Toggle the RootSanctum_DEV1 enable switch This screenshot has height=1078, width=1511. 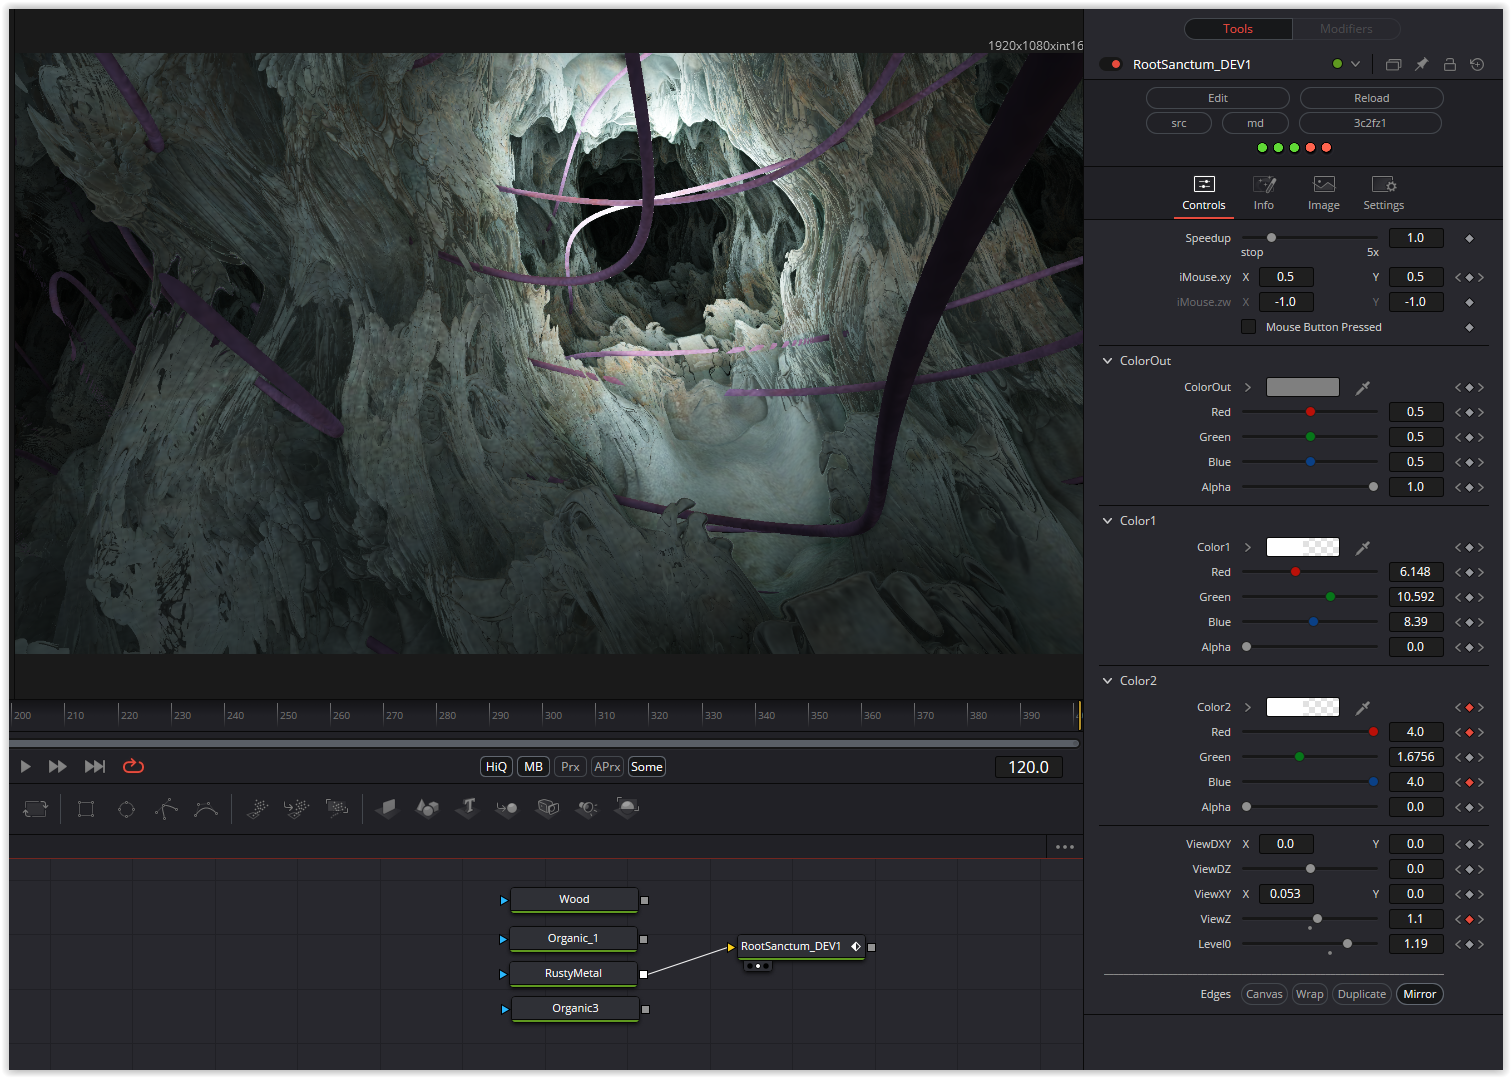coord(1111,64)
